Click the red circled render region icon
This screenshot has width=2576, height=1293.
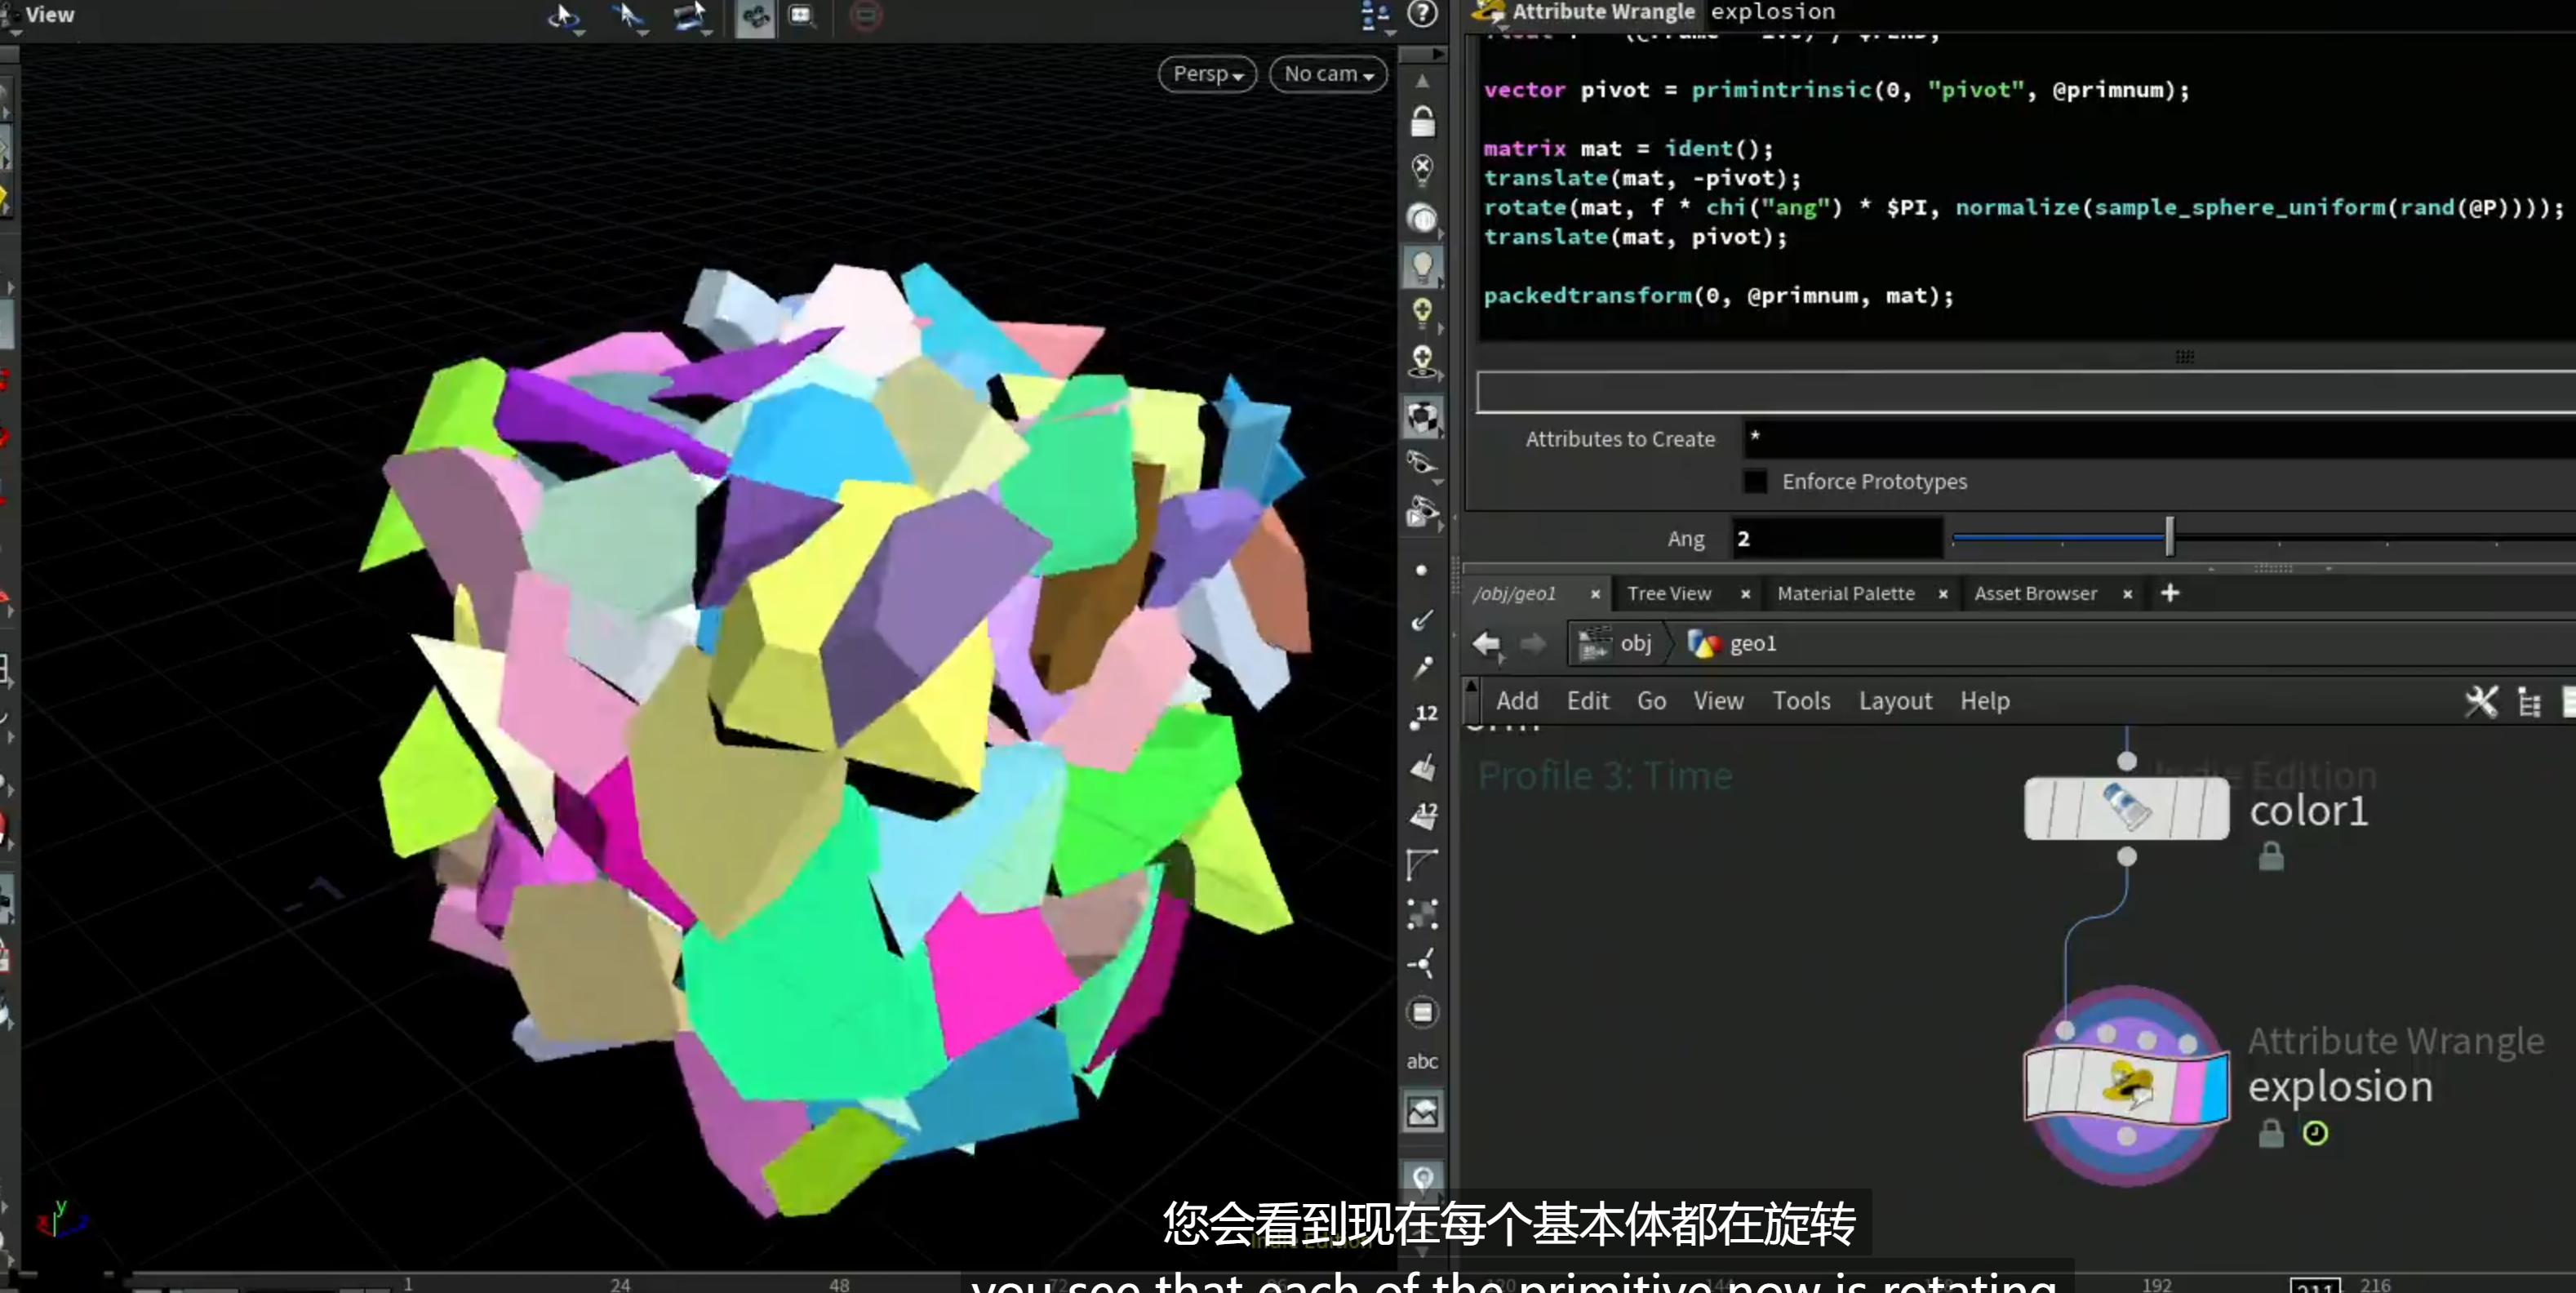click(x=865, y=15)
